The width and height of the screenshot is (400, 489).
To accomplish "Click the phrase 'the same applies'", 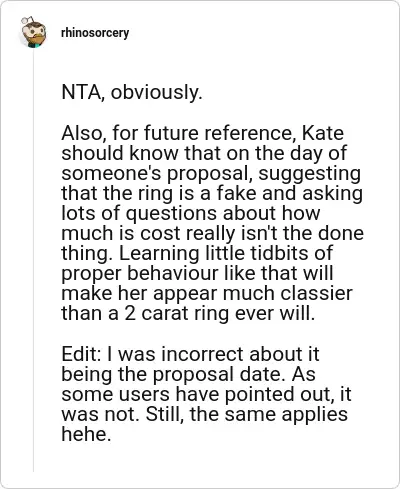I will [x=269, y=414].
